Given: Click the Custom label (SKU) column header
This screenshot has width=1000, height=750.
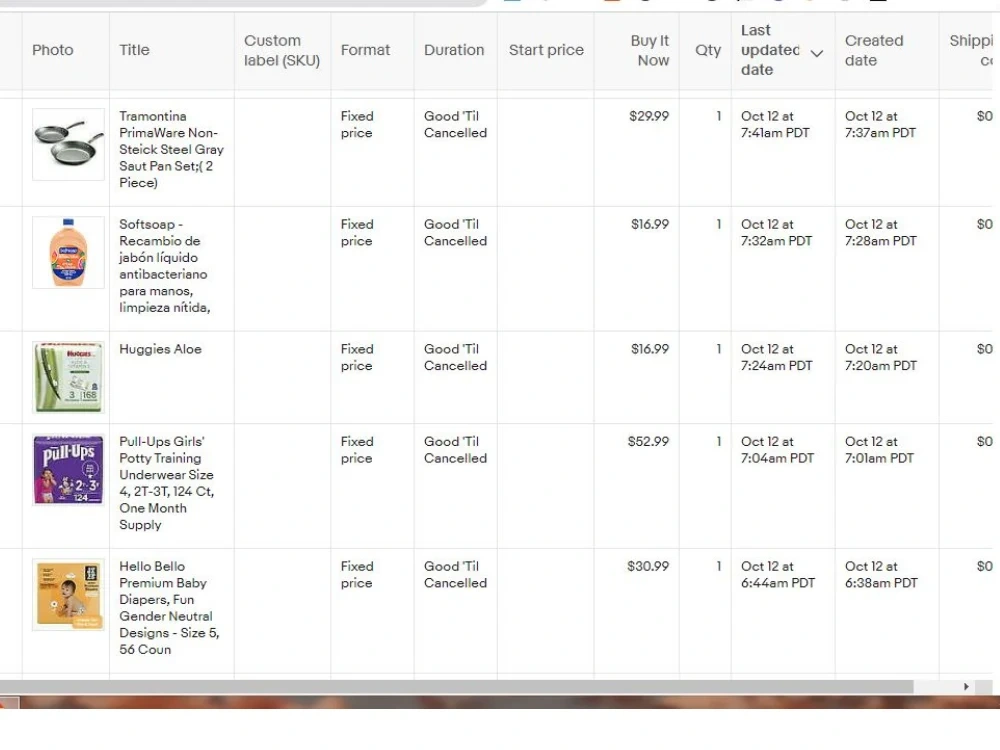Looking at the screenshot, I should point(282,50).
